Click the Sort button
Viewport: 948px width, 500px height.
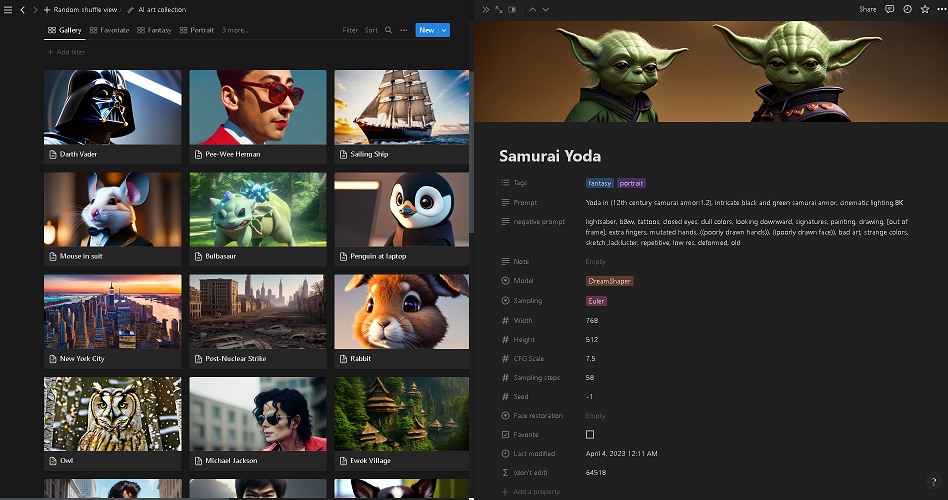(x=371, y=30)
